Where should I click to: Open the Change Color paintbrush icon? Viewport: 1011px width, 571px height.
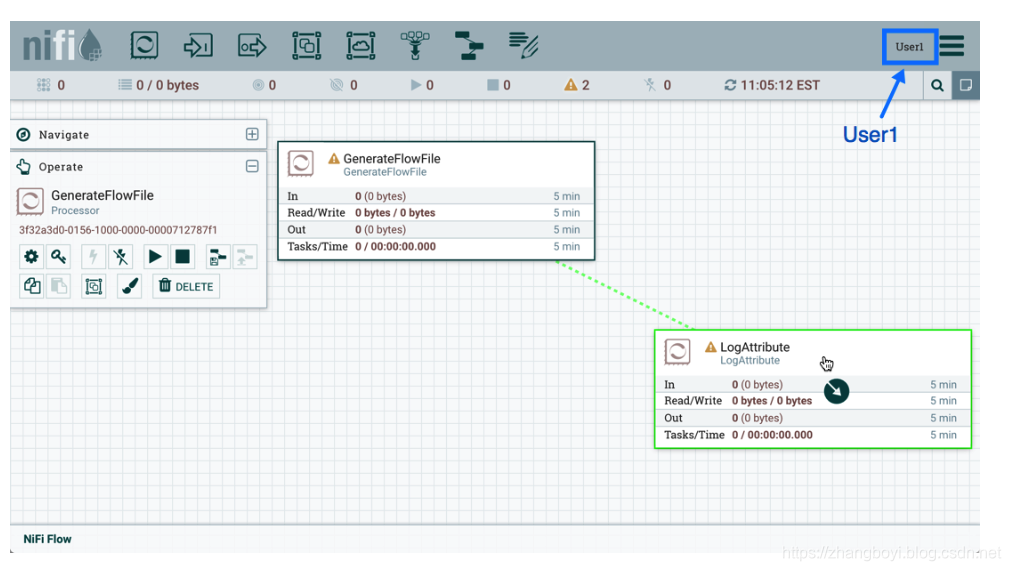pos(129,286)
